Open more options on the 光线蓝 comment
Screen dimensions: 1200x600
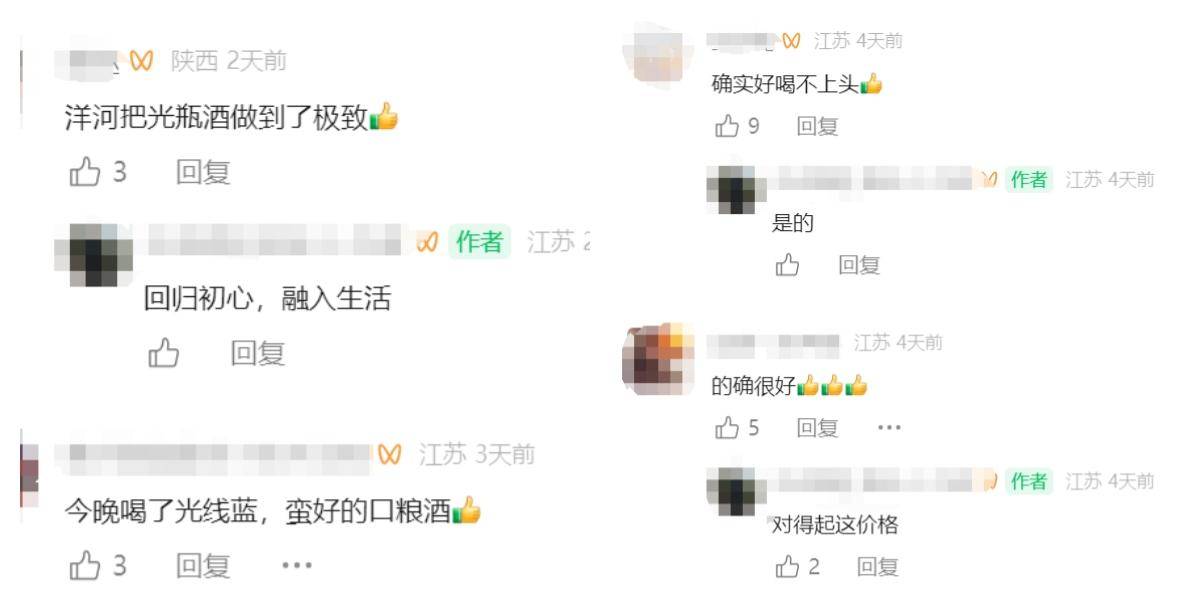click(297, 566)
